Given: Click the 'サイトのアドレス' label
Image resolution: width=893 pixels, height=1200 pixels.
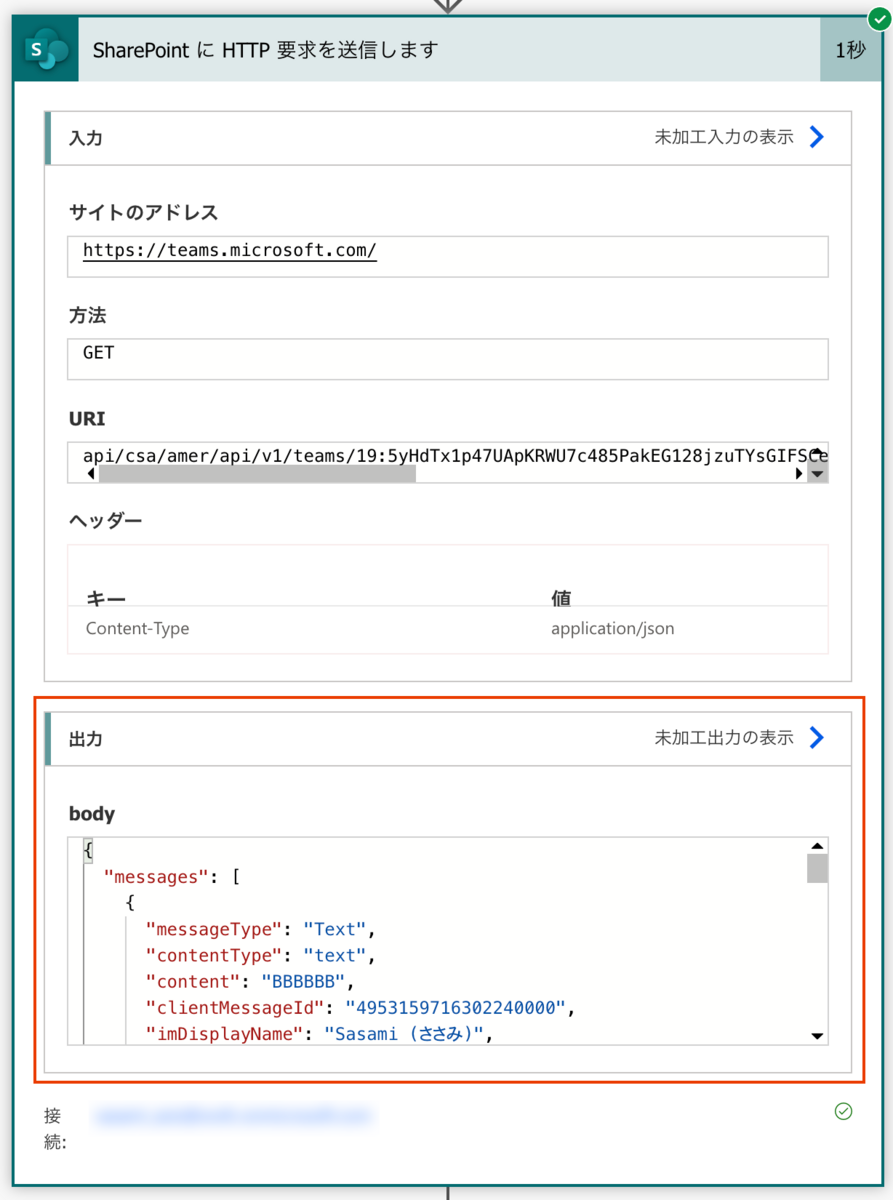Looking at the screenshot, I should coord(143,213).
